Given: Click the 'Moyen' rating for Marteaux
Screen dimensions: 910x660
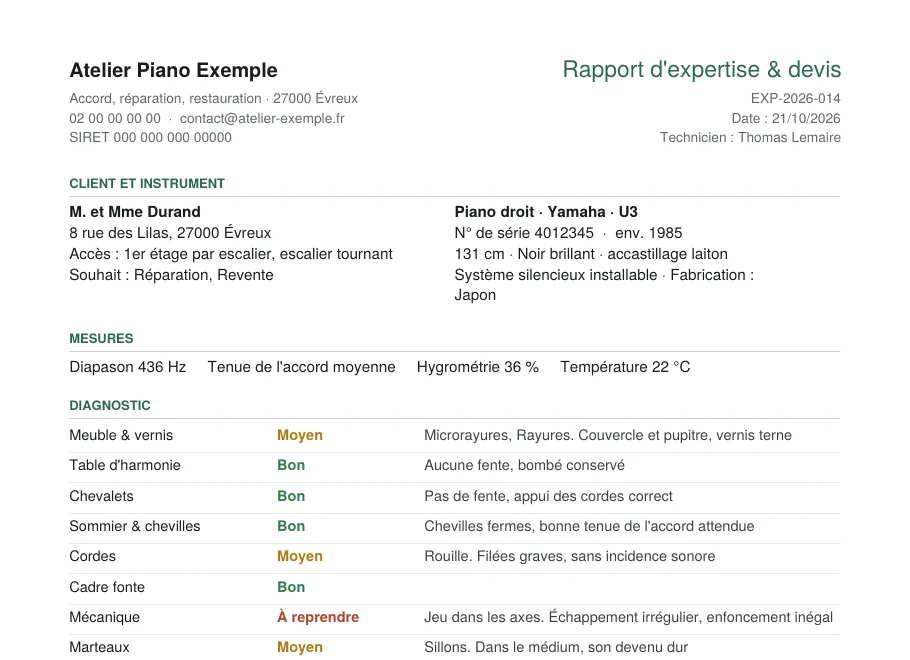Looking at the screenshot, I should tap(299, 648).
